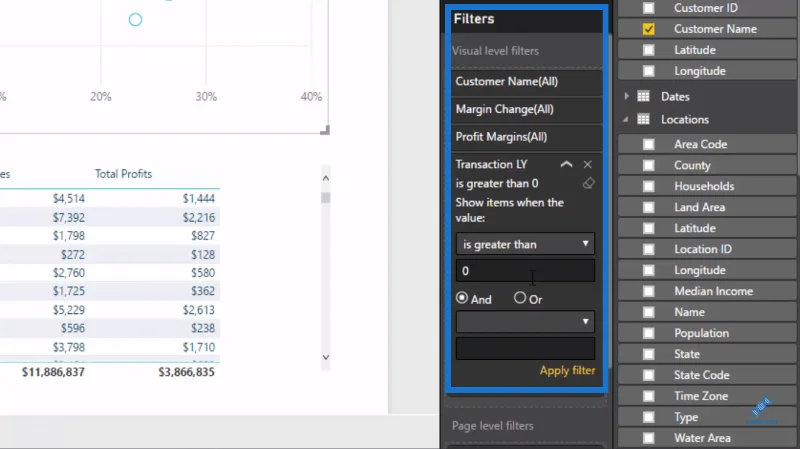The height and width of the screenshot is (449, 800).
Task: Click the $3,866,835 total profits value
Action: click(x=186, y=372)
